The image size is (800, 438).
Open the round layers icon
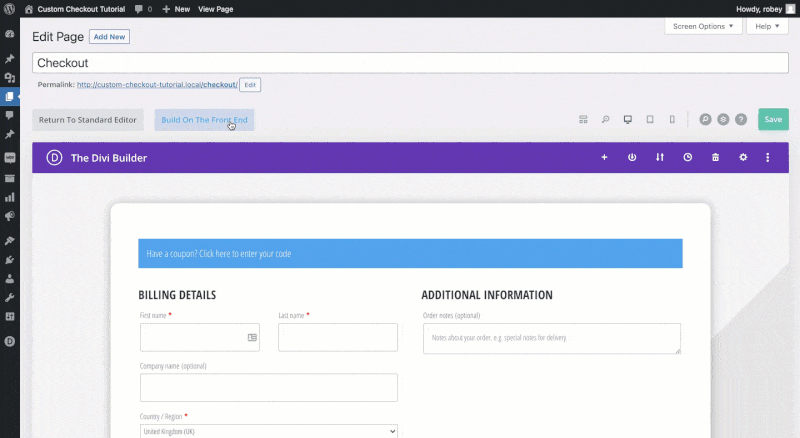[723, 119]
